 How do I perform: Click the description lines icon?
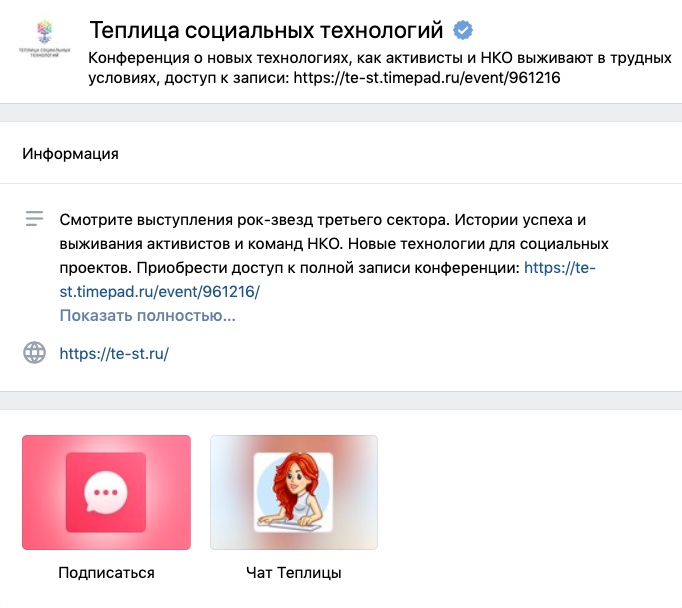35,218
